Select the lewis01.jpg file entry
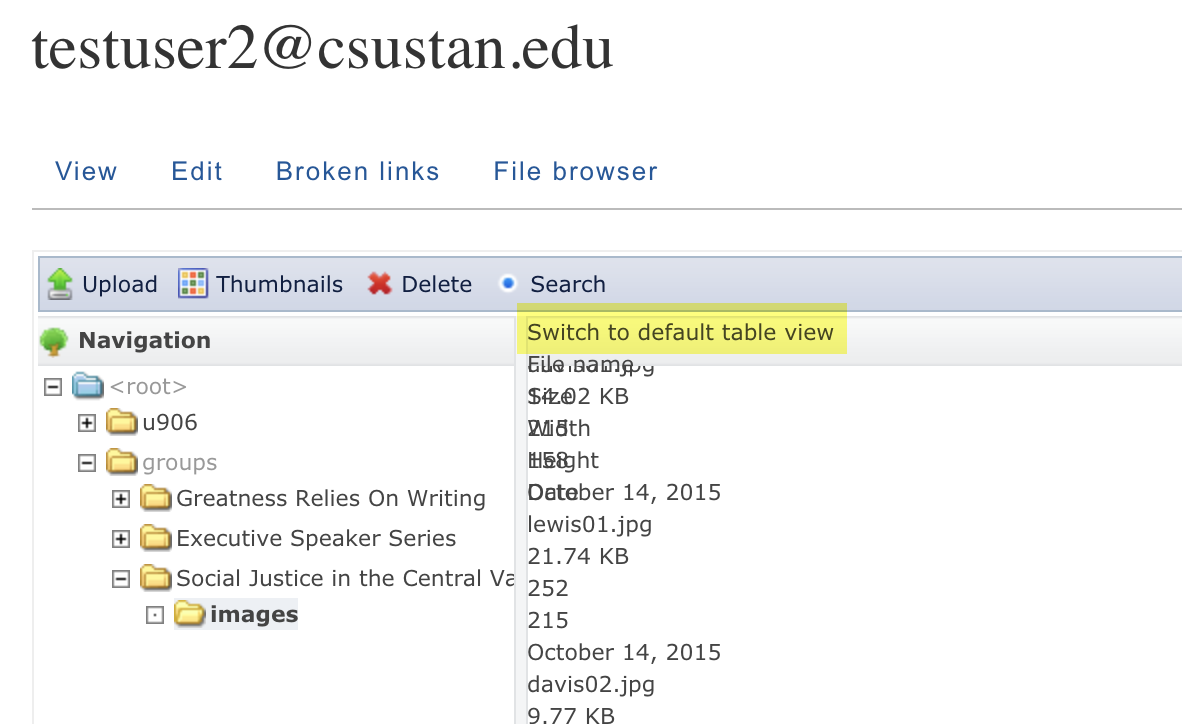 click(589, 524)
